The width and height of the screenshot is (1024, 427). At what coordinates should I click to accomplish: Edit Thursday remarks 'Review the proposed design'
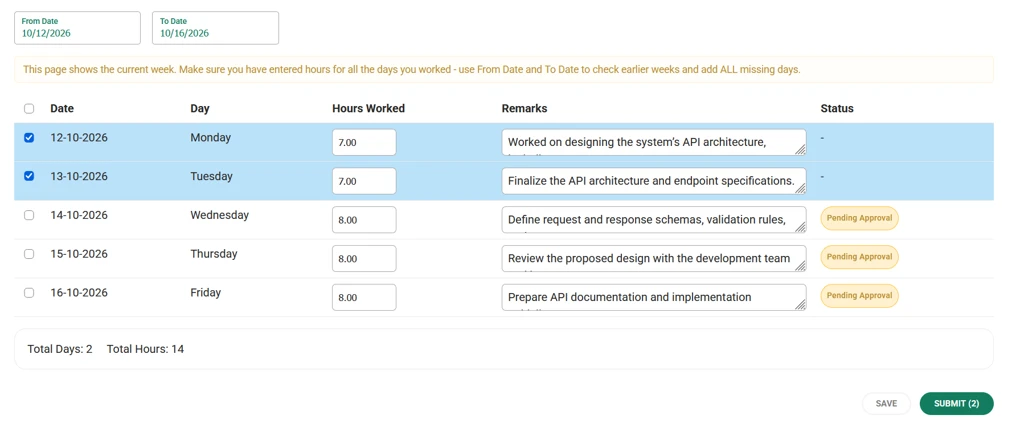click(654, 259)
